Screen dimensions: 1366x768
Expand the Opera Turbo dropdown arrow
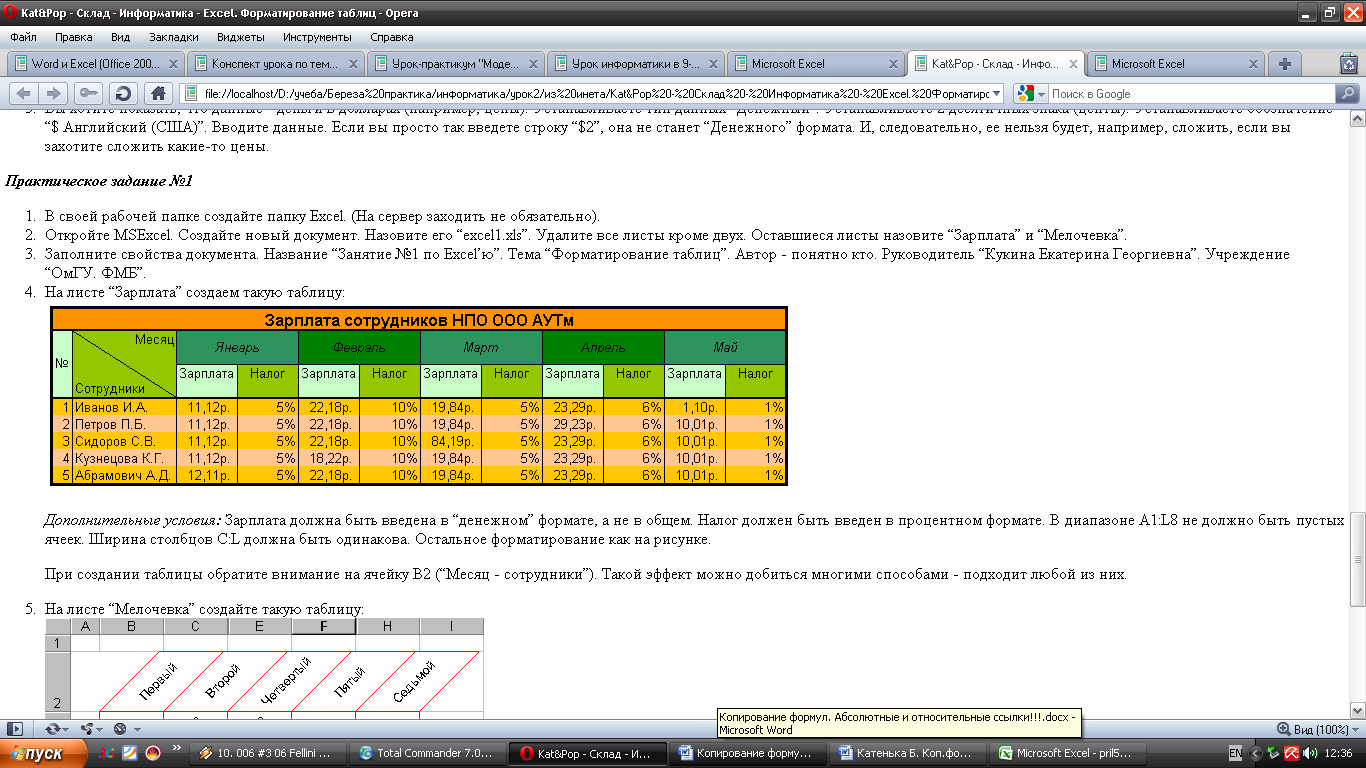click(136, 730)
